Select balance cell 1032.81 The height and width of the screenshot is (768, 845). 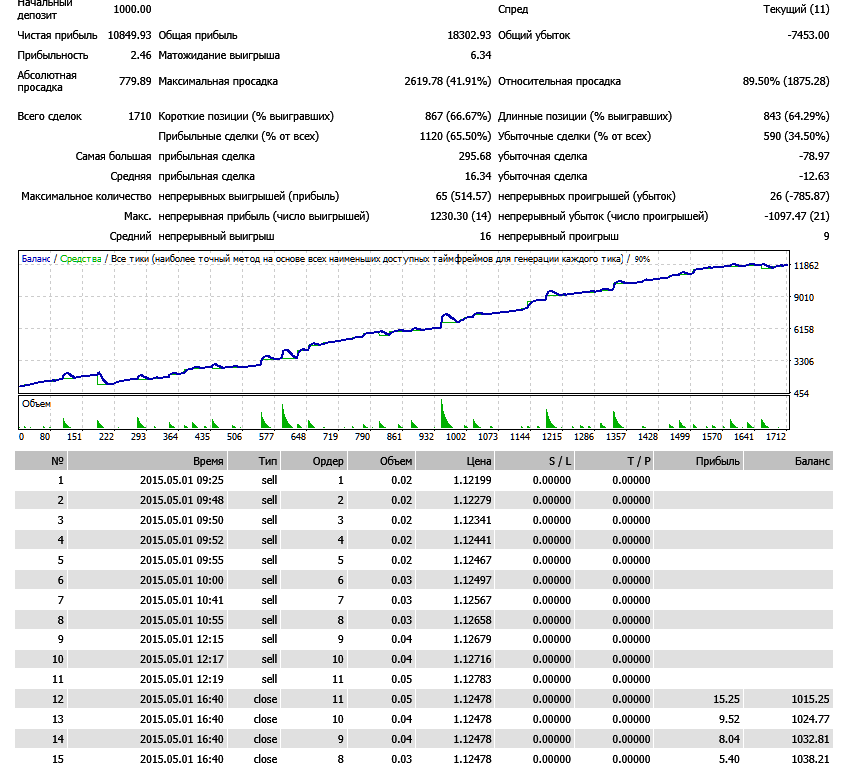pos(810,738)
